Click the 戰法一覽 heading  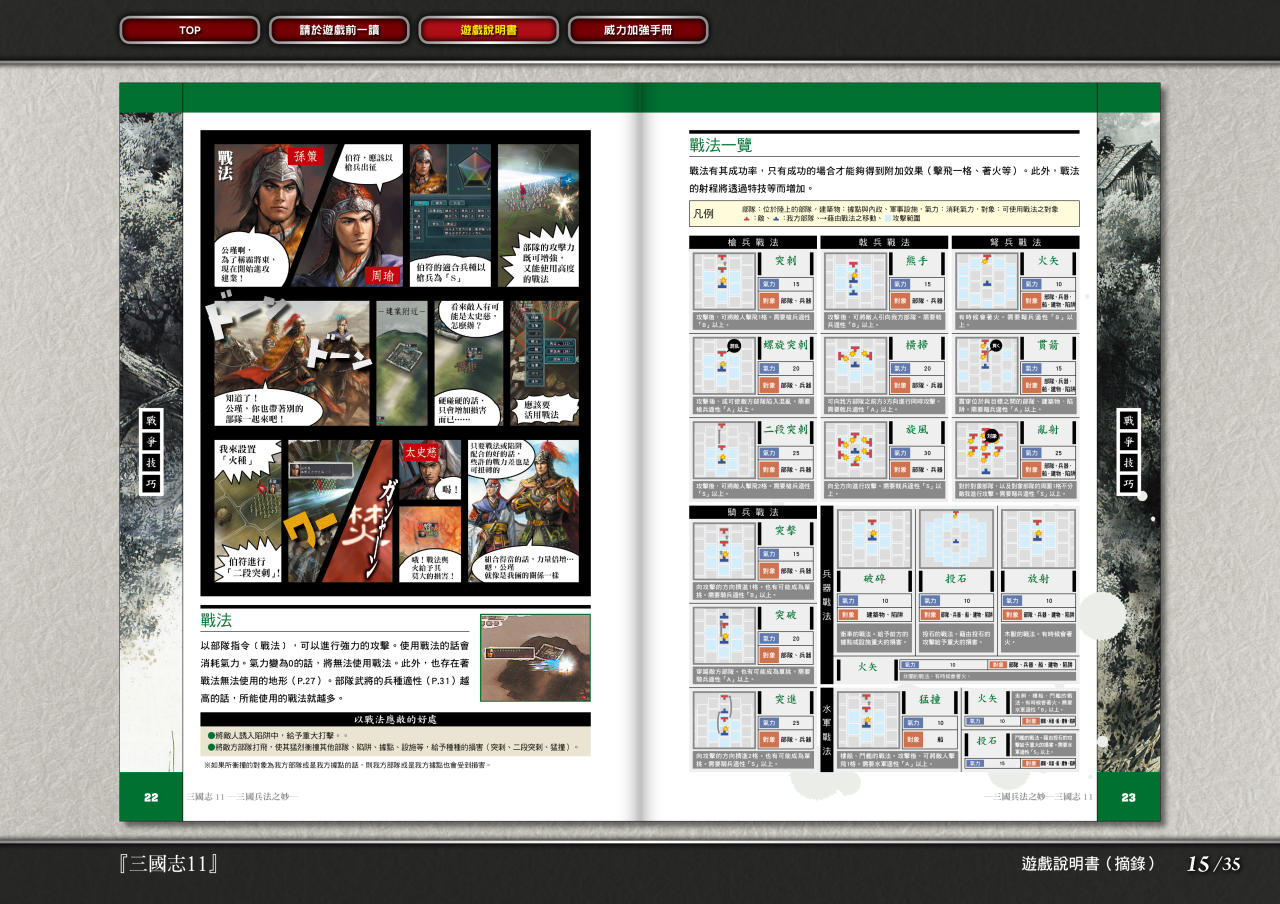click(x=723, y=145)
